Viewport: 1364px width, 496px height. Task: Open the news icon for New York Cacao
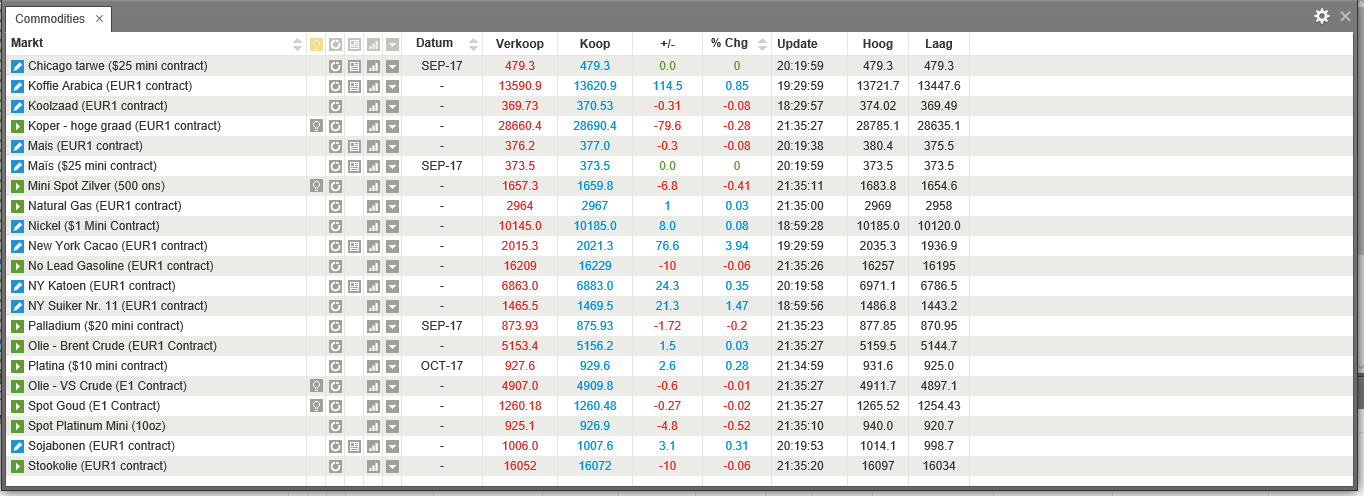point(354,246)
